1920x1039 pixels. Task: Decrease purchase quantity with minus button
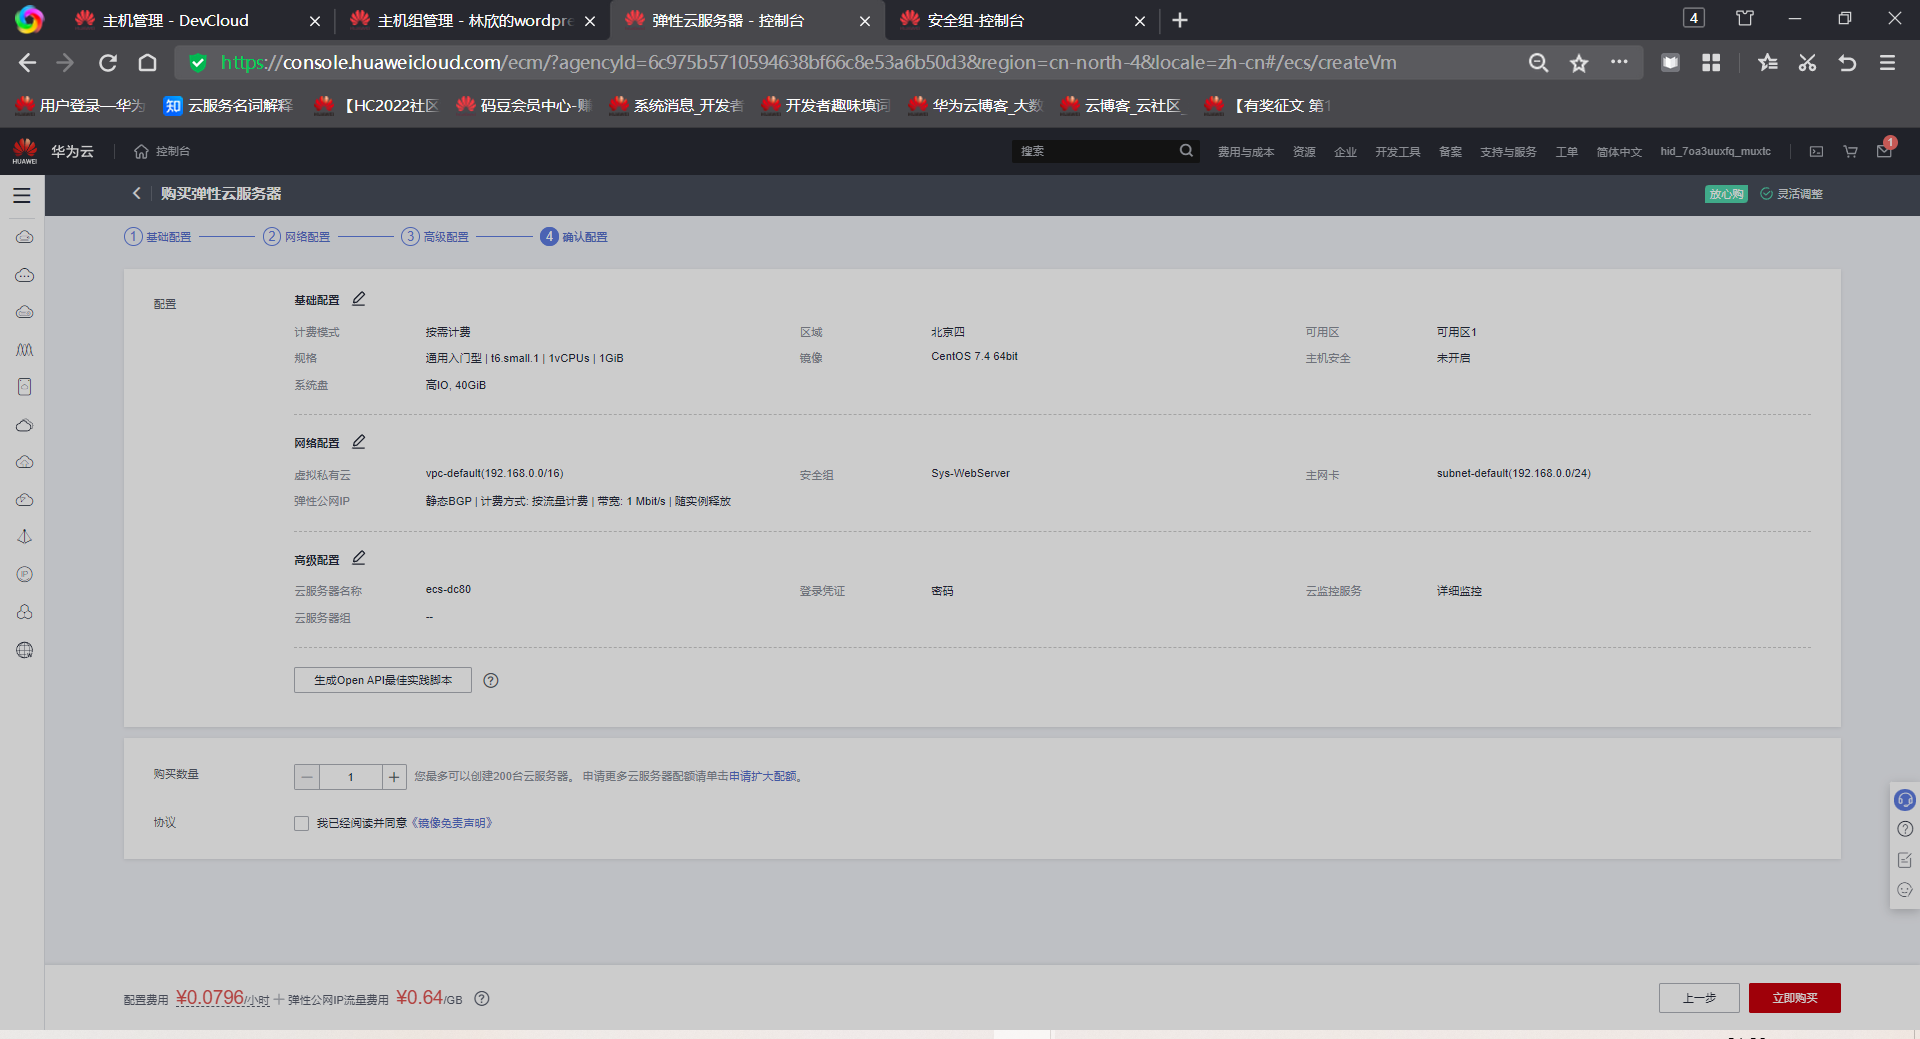coord(307,777)
